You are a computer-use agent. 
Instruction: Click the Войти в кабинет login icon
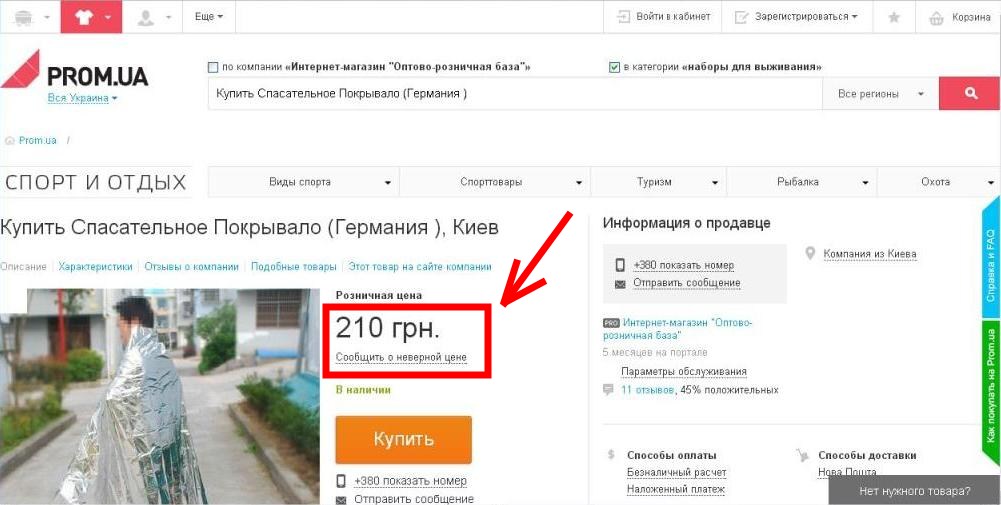[623, 17]
